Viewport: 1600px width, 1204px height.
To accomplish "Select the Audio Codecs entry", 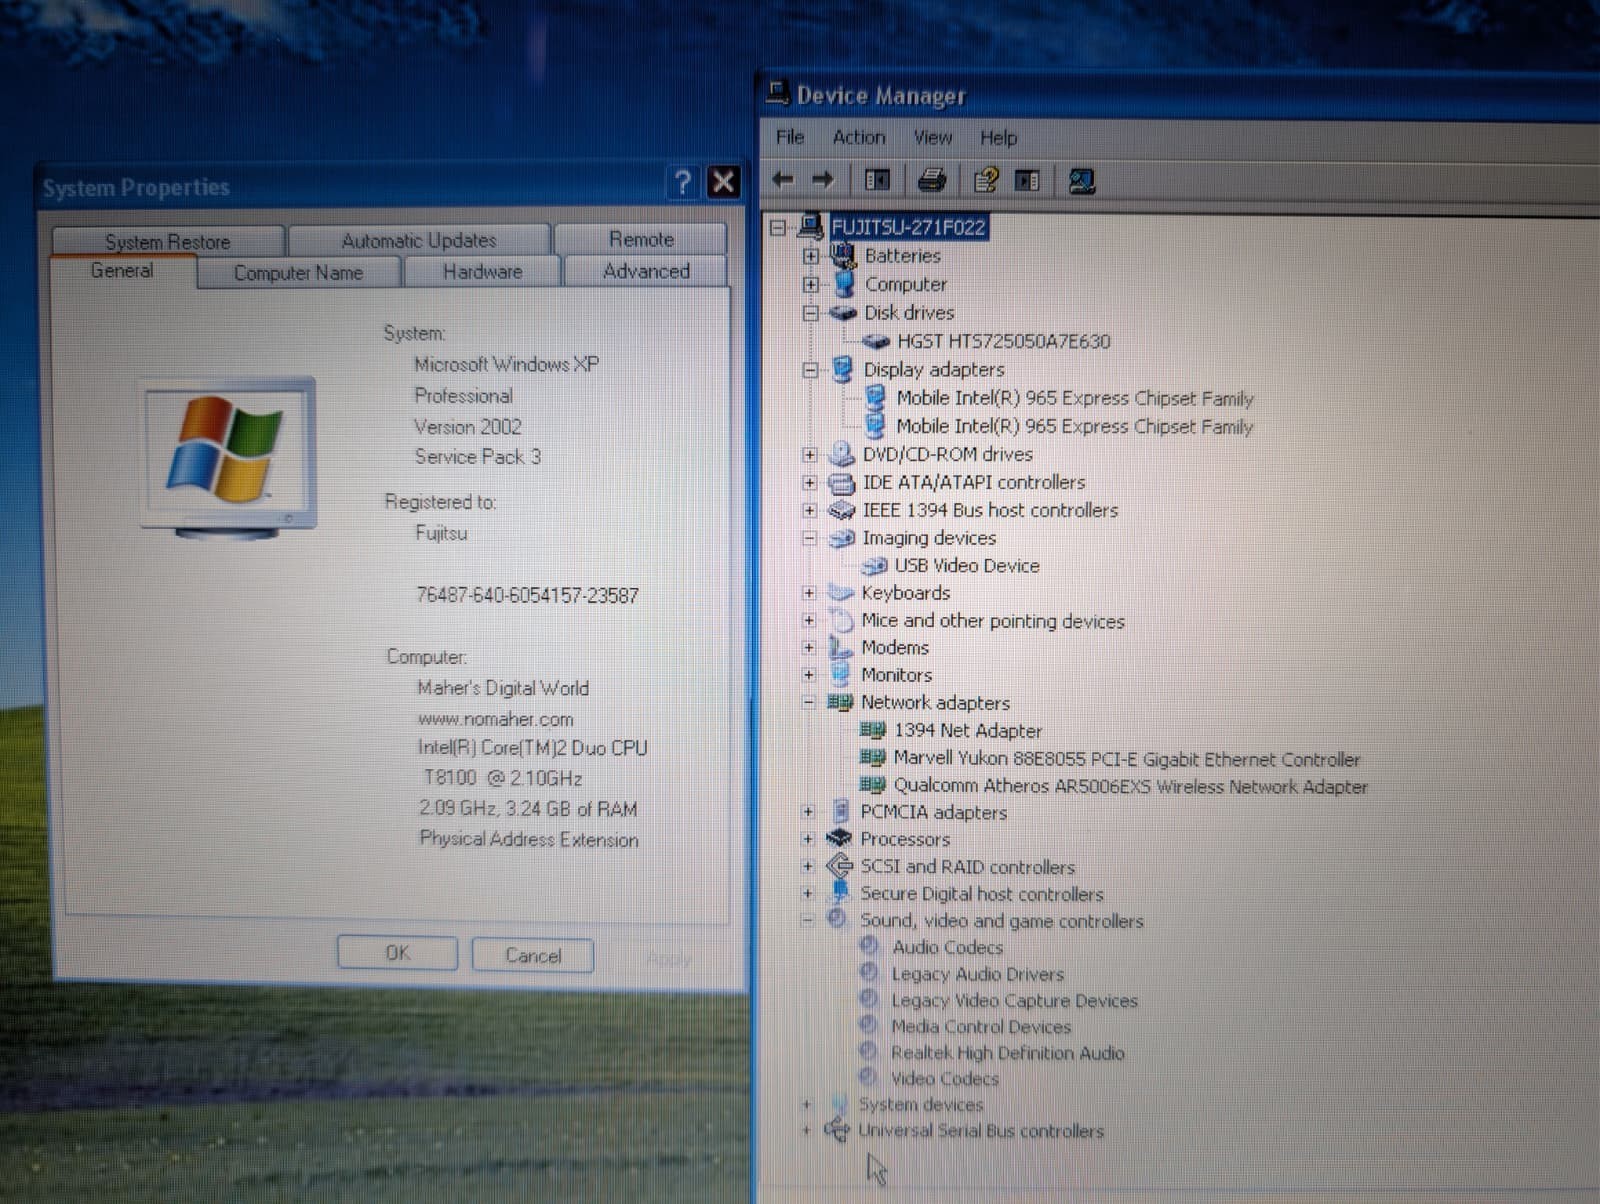I will [947, 947].
